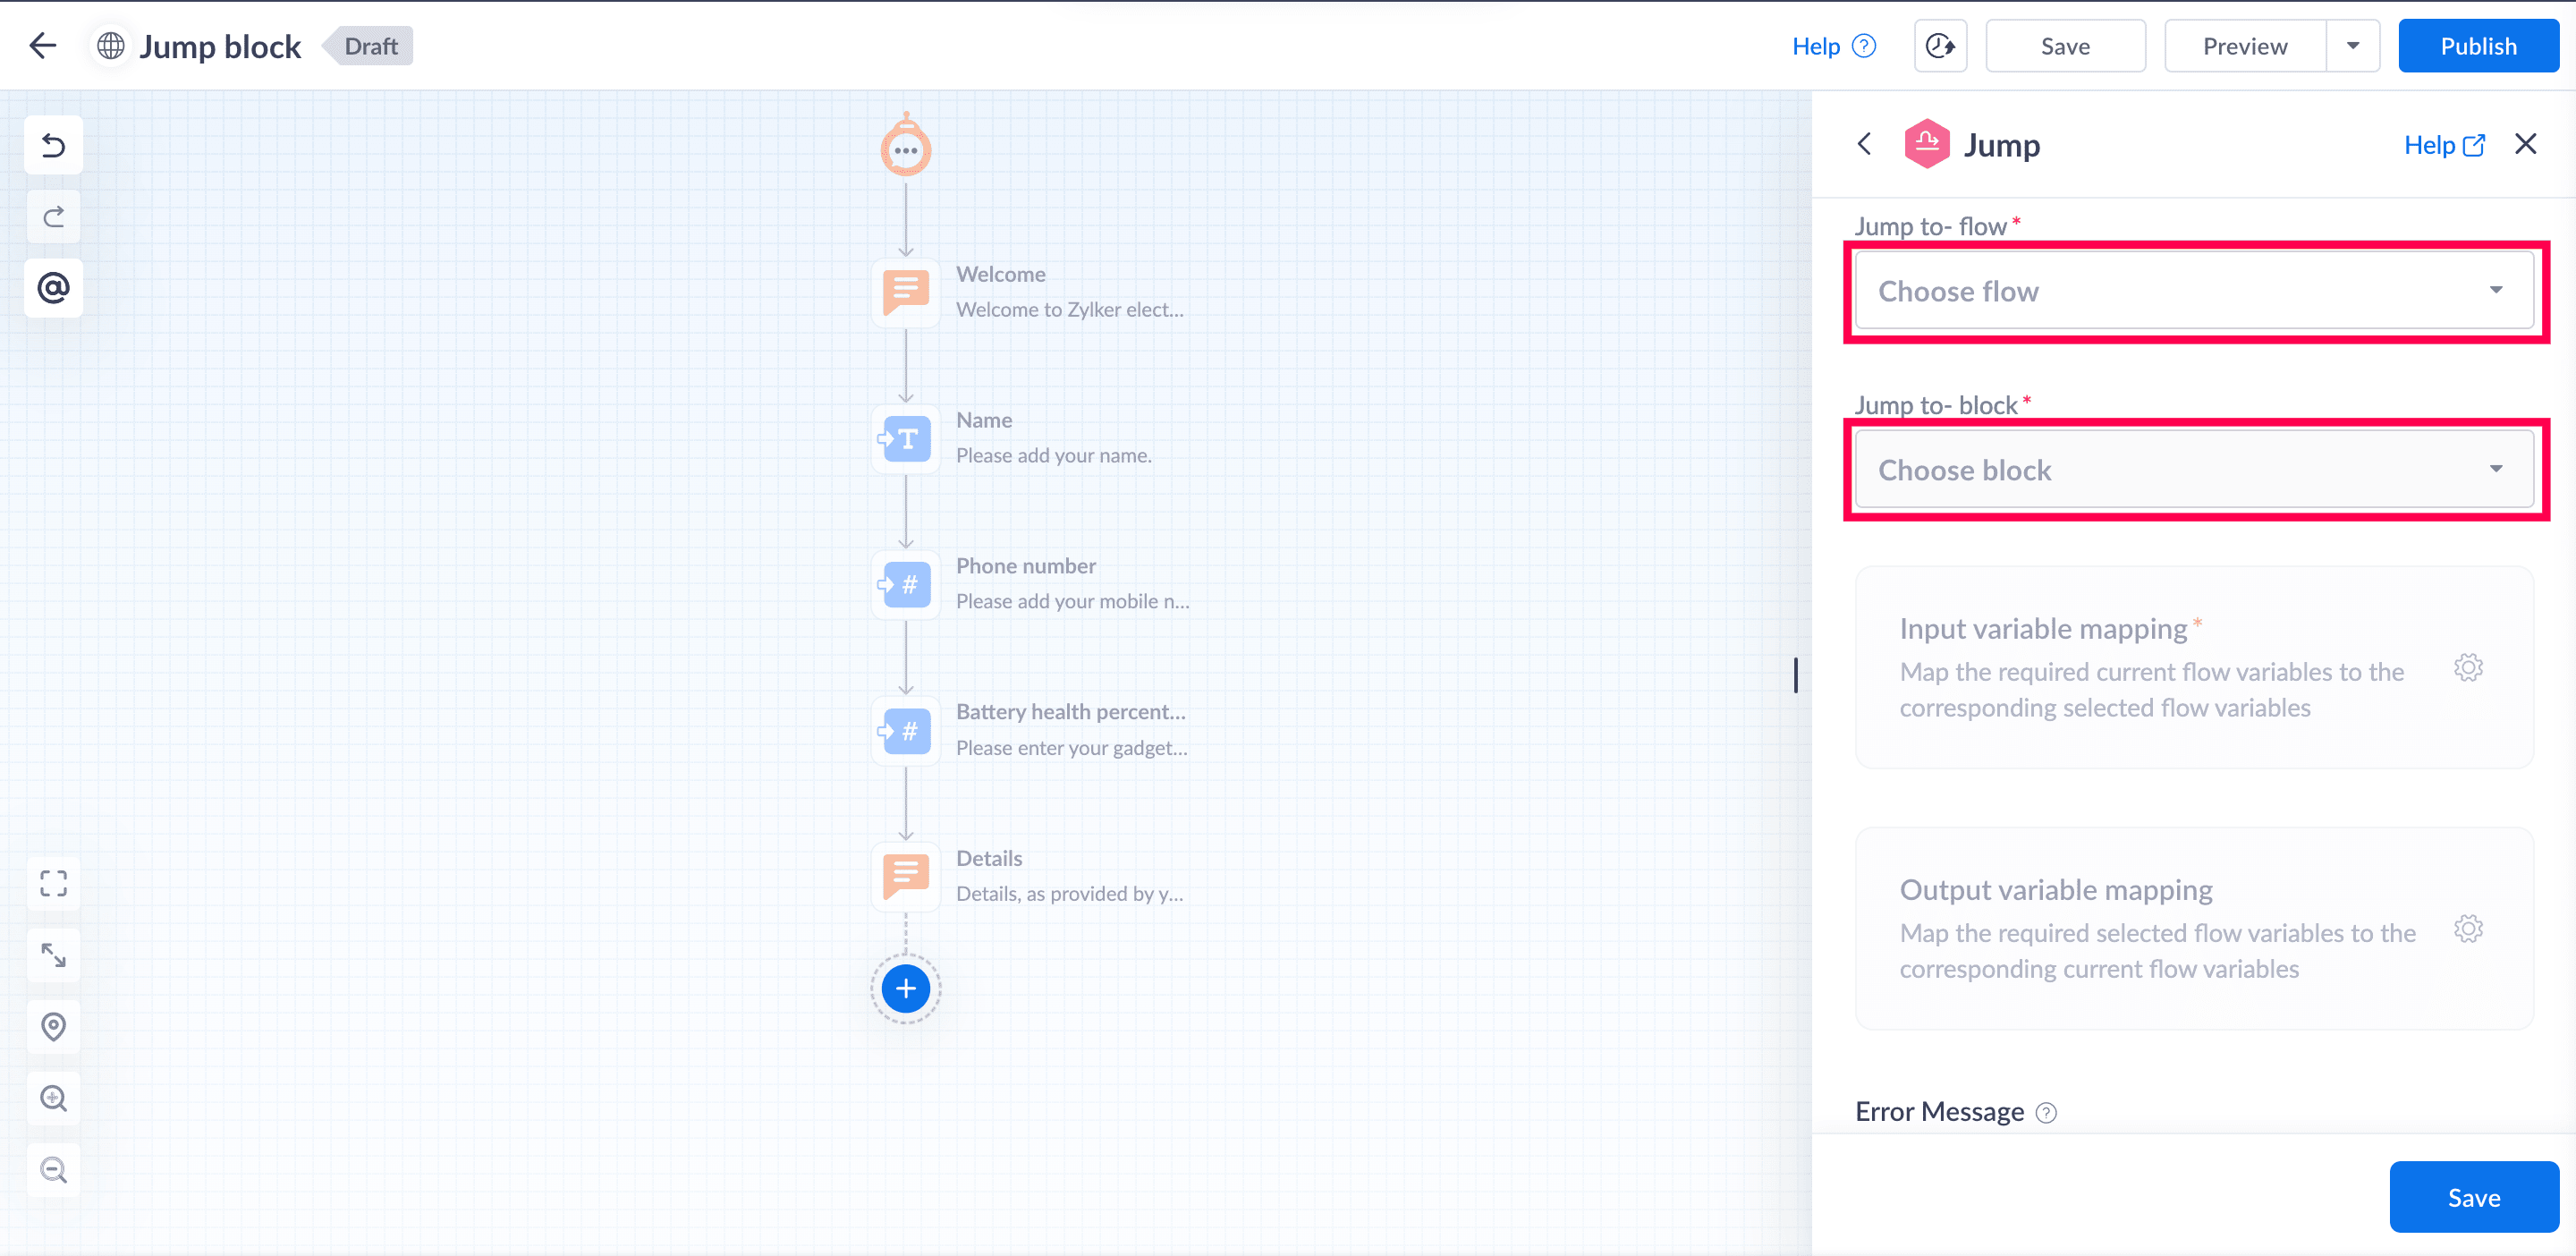Click 'Please add your name.' text
Screen dimensions: 2576x1256
[x=1054, y=455]
